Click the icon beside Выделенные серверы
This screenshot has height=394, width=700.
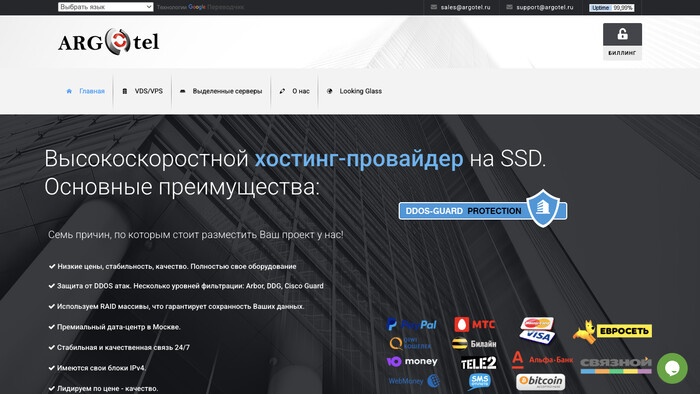coord(183,91)
